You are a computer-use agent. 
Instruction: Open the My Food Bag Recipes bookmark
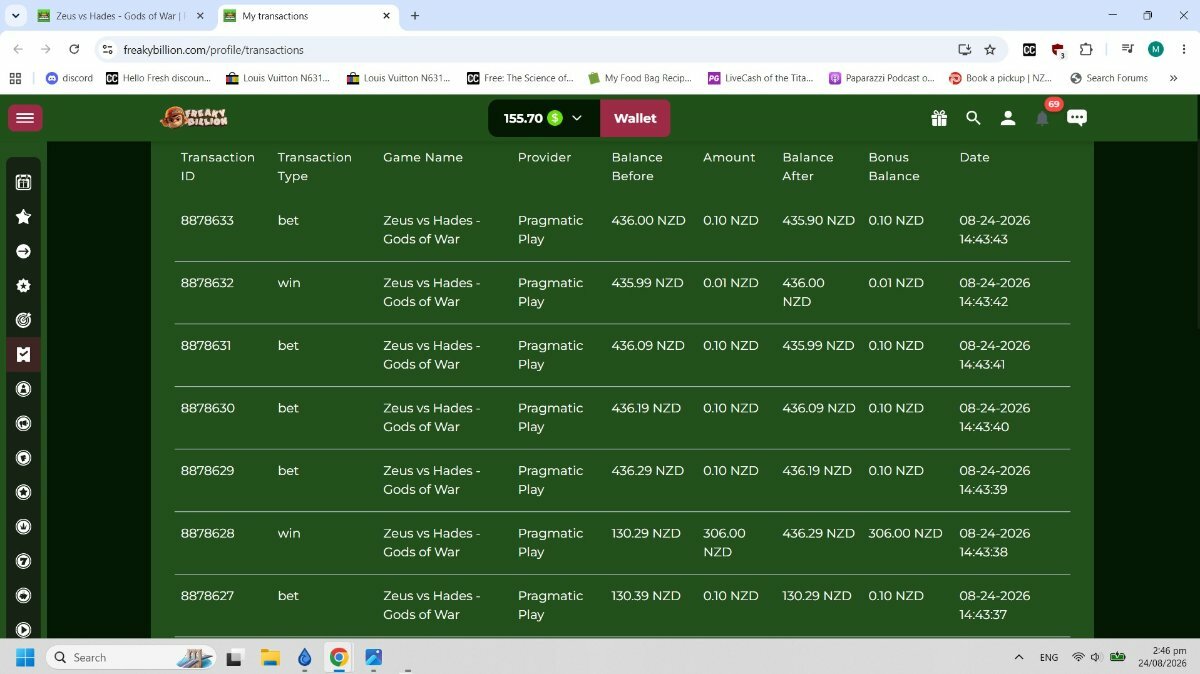pyautogui.click(x=640, y=78)
